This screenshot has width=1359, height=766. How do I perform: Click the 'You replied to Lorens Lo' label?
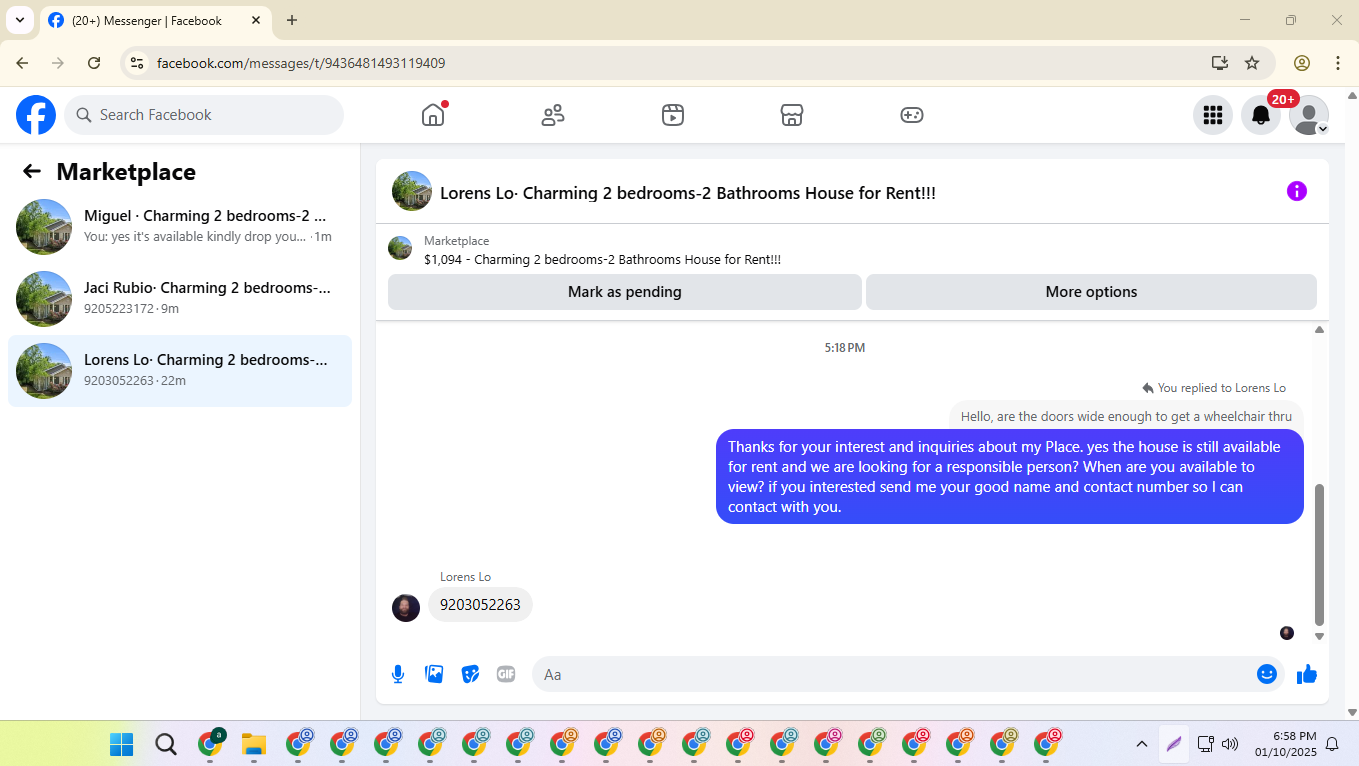1213,388
